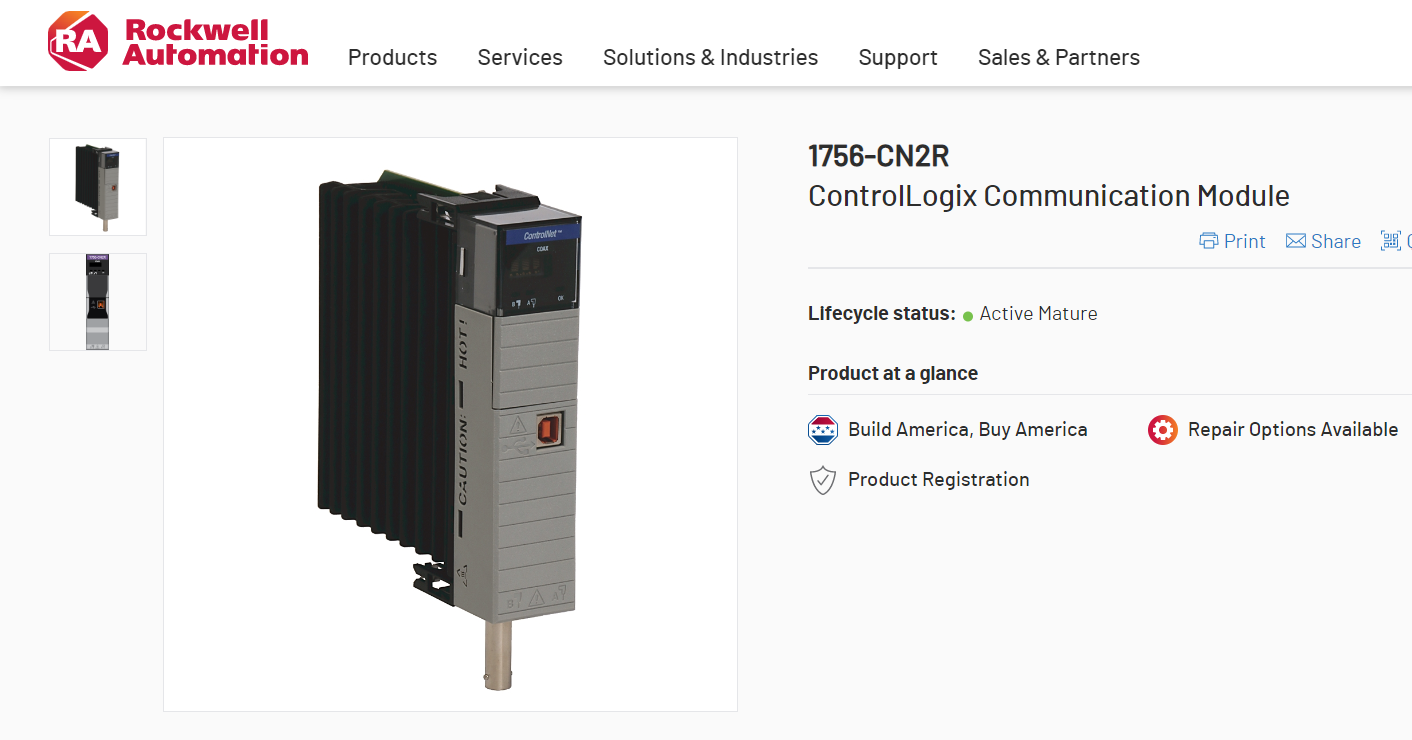Expand the Sales & Partners menu
The image size is (1412, 740).
coord(1059,57)
